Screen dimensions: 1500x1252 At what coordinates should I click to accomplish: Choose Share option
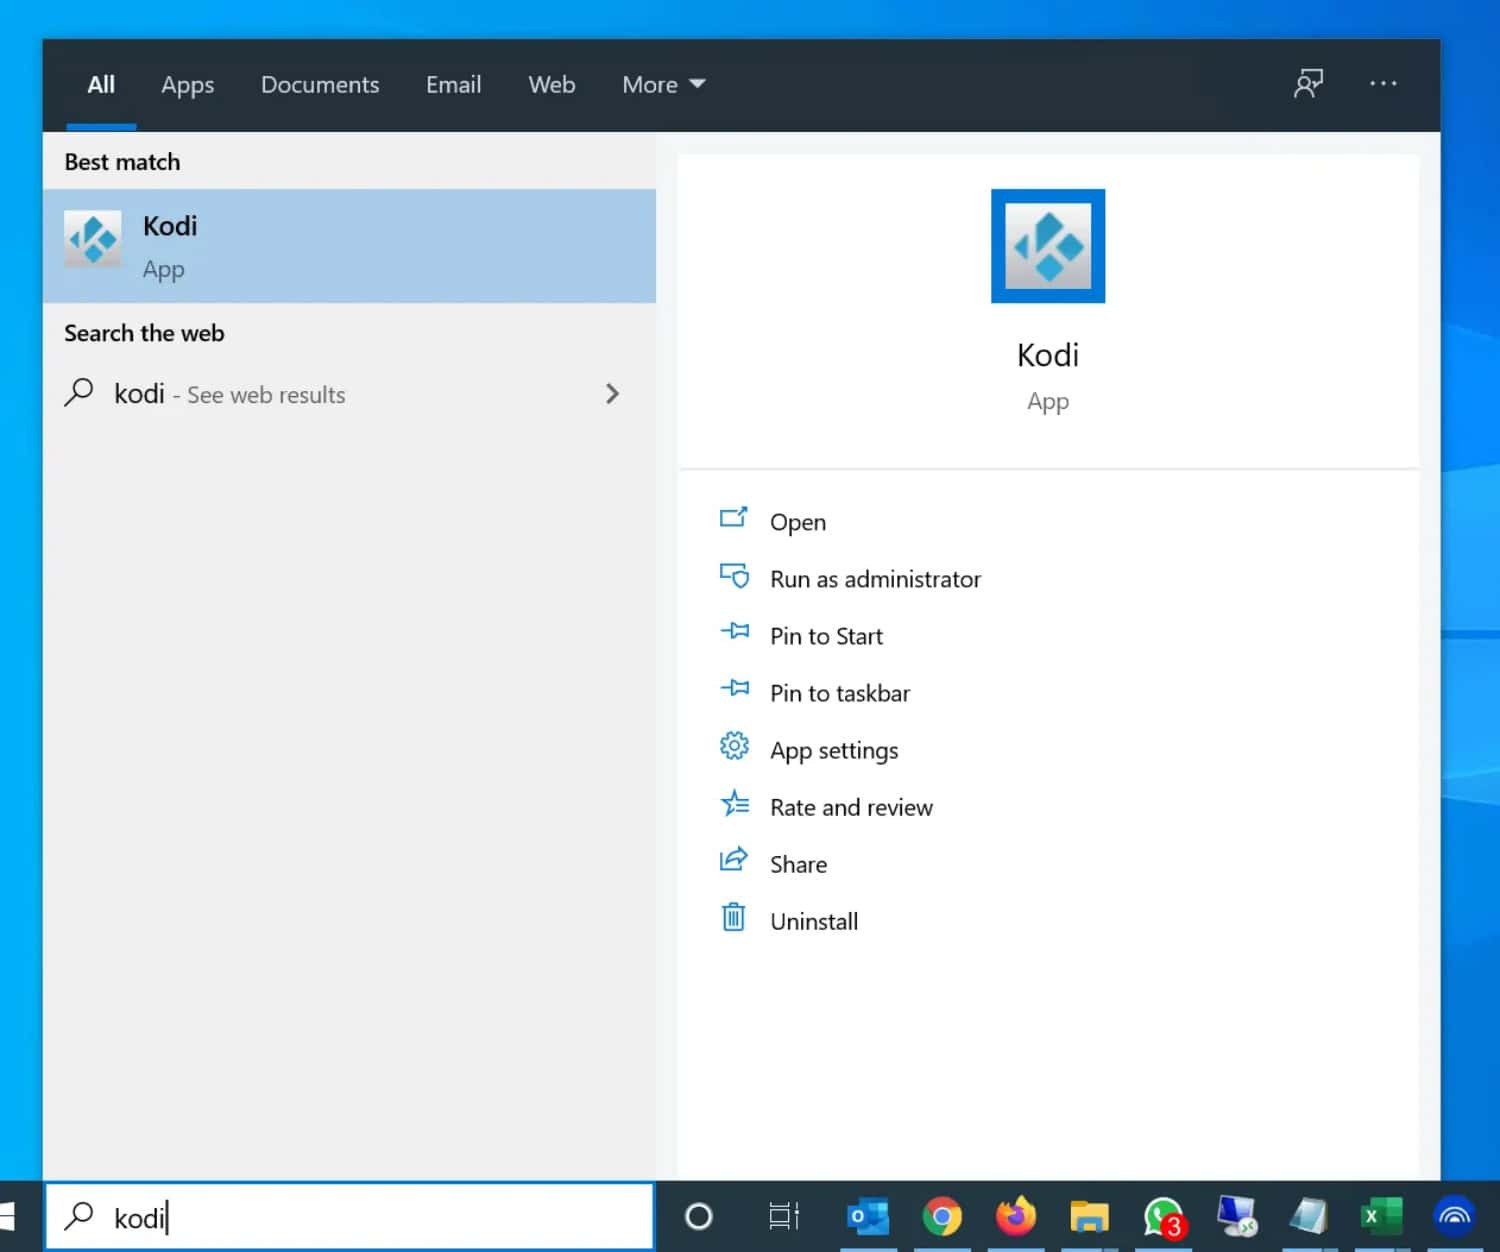coord(798,864)
